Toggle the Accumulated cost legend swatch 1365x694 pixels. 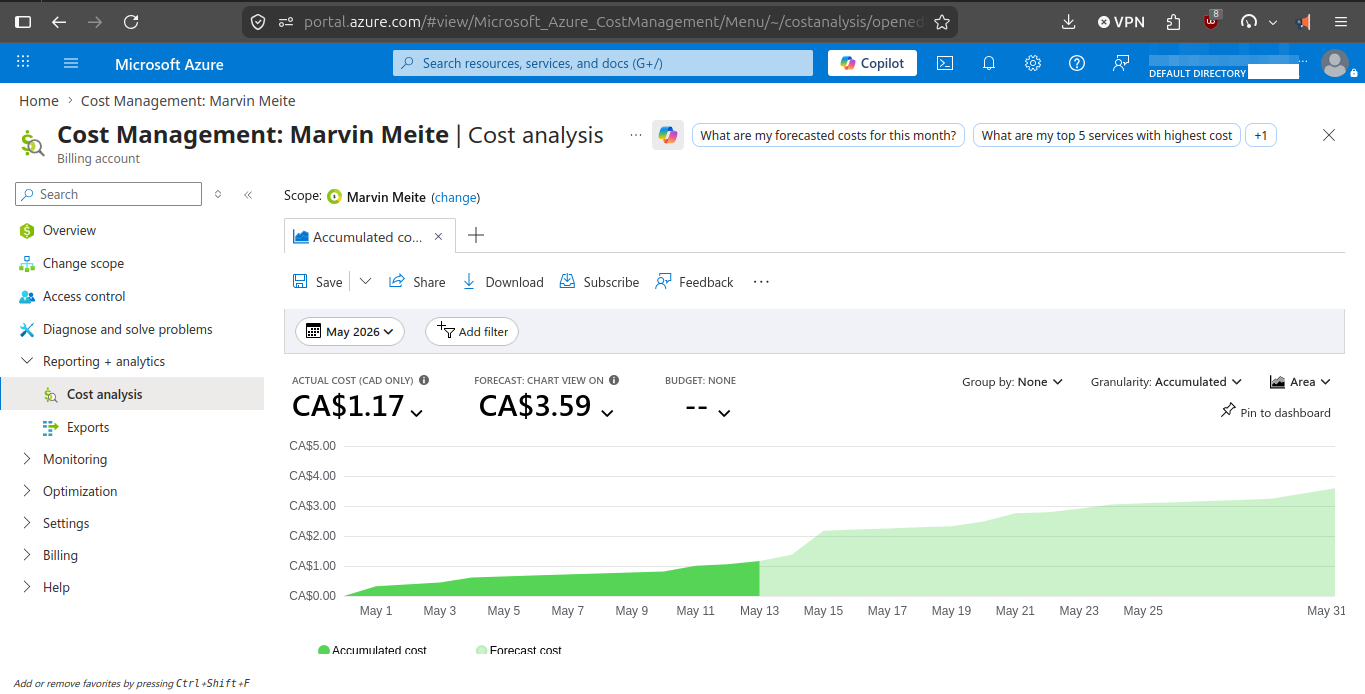pyautogui.click(x=324, y=650)
